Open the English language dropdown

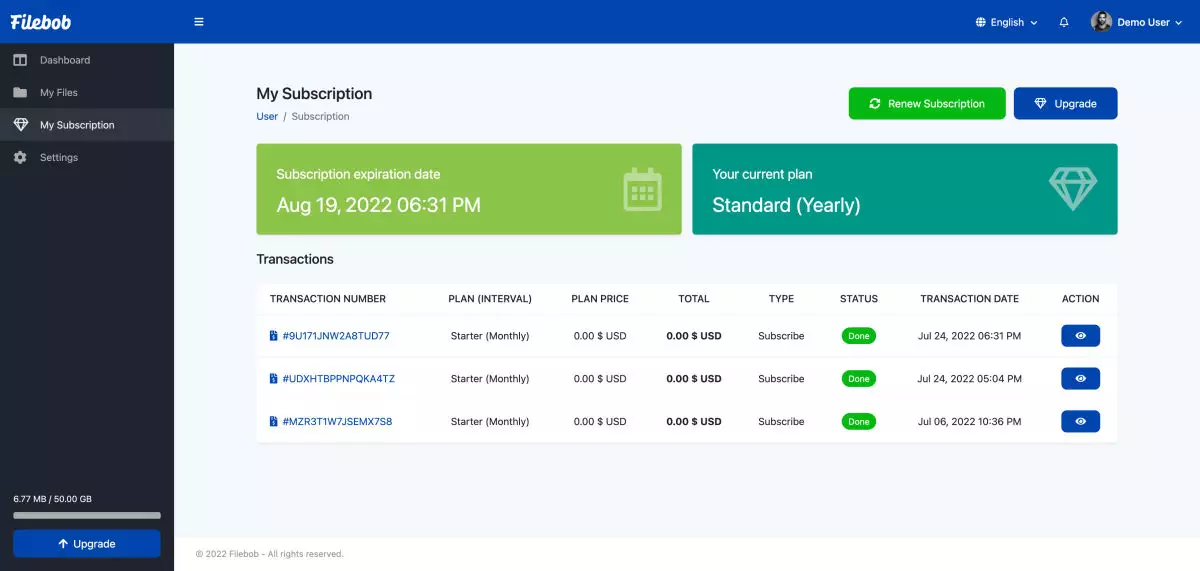[x=1007, y=22]
